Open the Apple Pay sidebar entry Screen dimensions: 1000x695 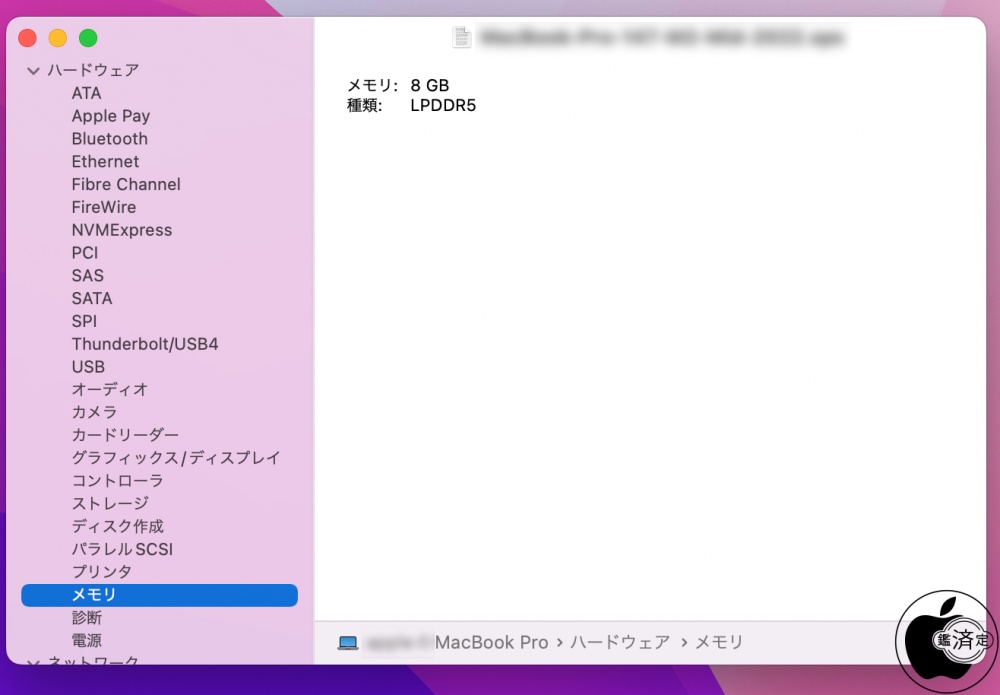(x=110, y=116)
